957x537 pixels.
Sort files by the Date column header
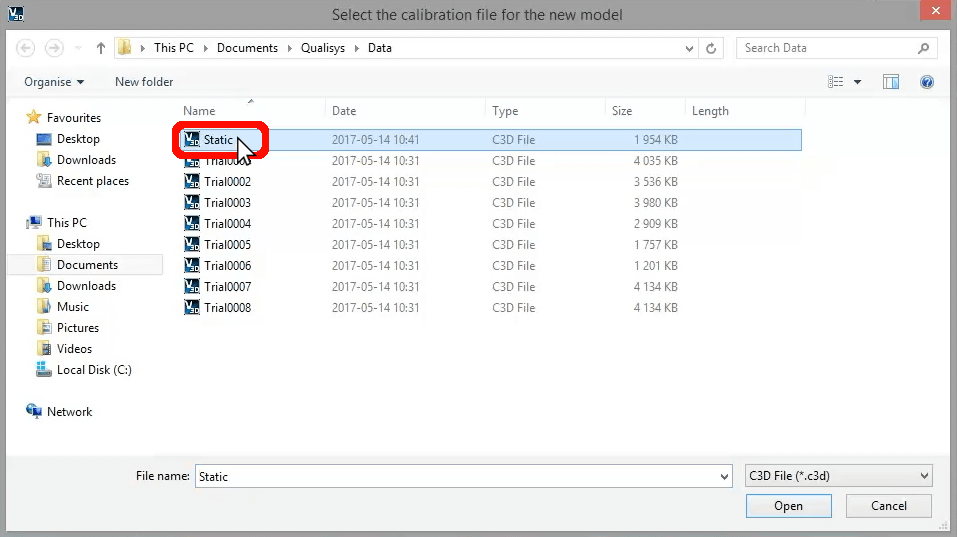[344, 111]
